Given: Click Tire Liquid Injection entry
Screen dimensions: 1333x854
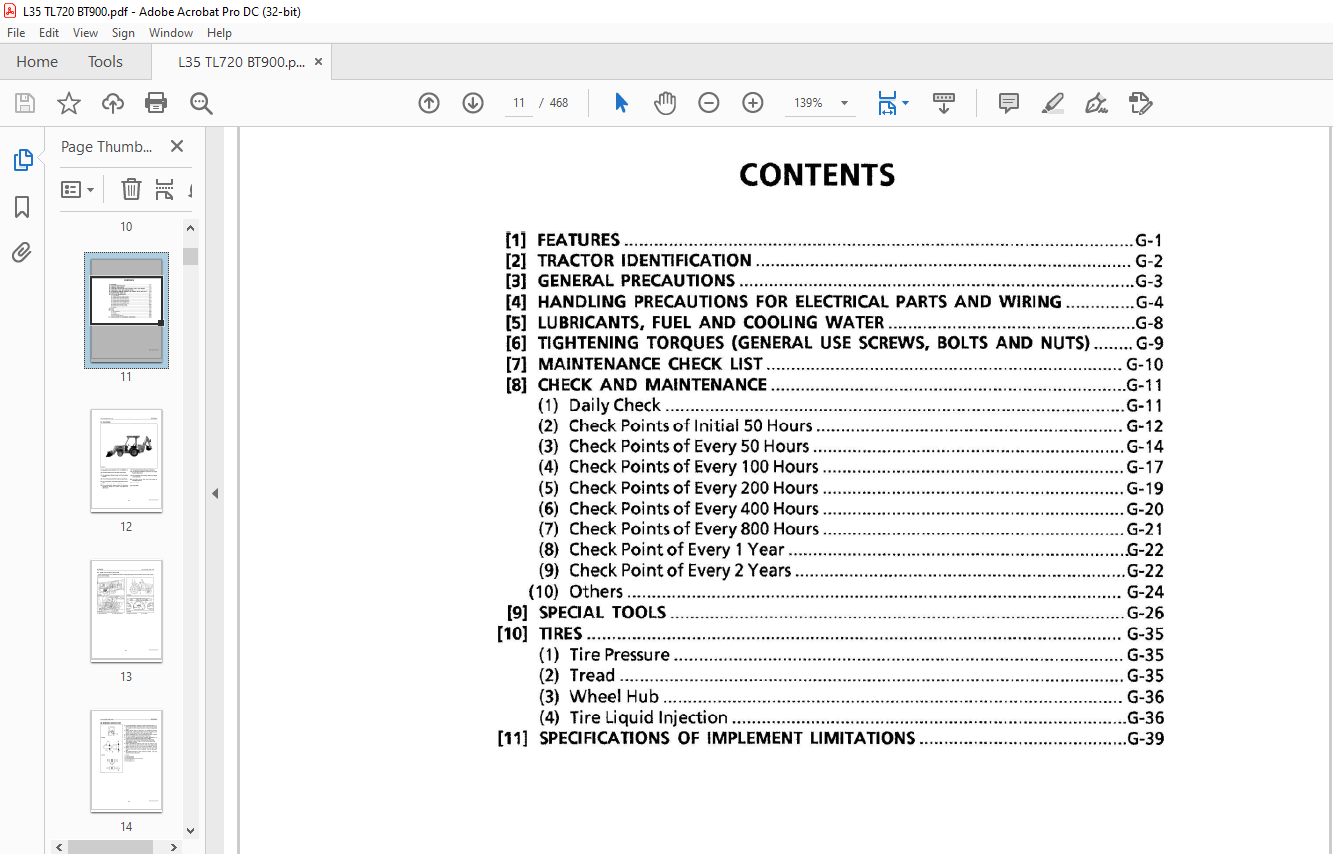Looking at the screenshot, I should [x=850, y=717].
